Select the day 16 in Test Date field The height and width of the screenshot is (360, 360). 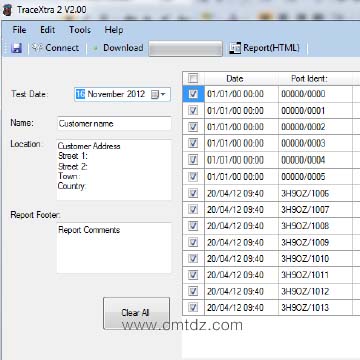click(80, 94)
